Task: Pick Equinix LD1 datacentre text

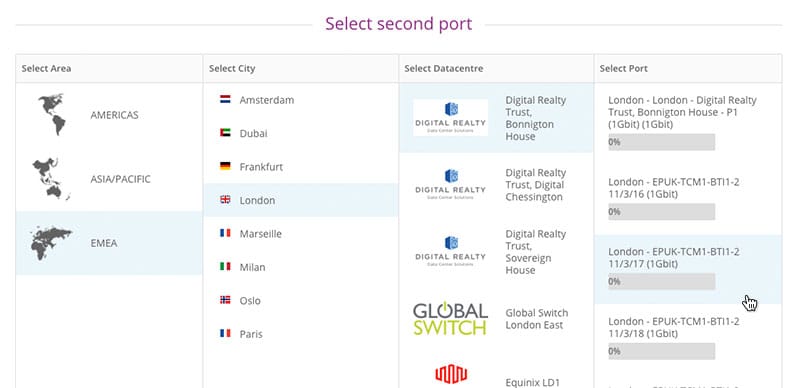Action: pyautogui.click(x=532, y=382)
